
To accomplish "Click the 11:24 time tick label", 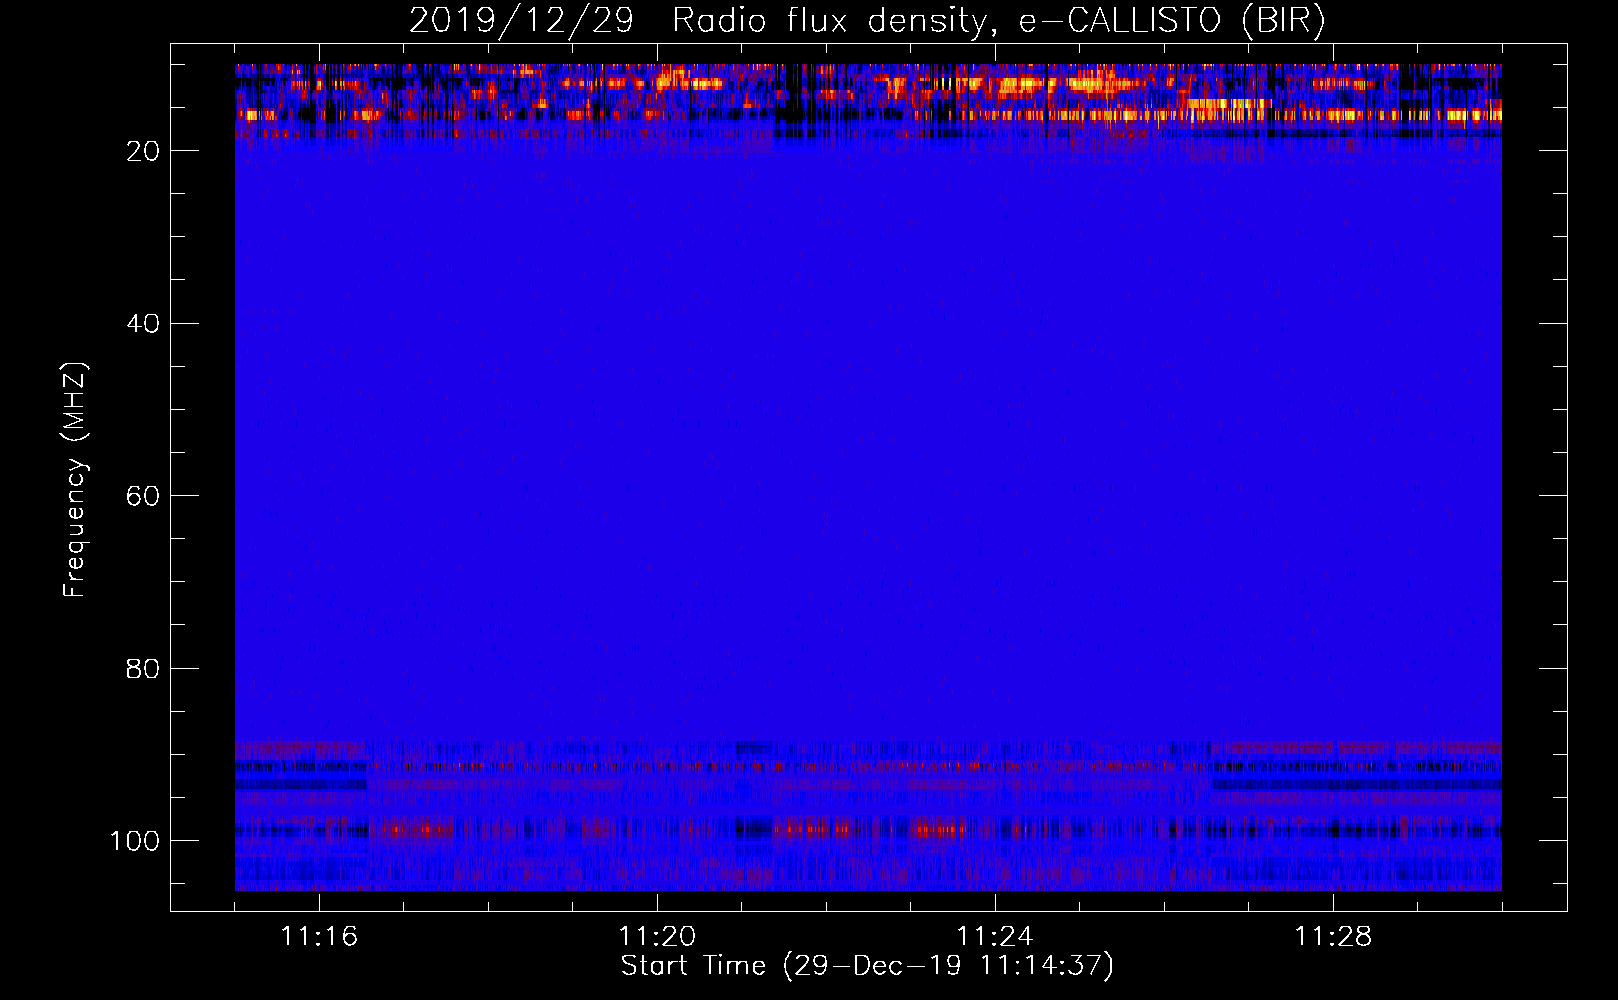I will click(995, 937).
